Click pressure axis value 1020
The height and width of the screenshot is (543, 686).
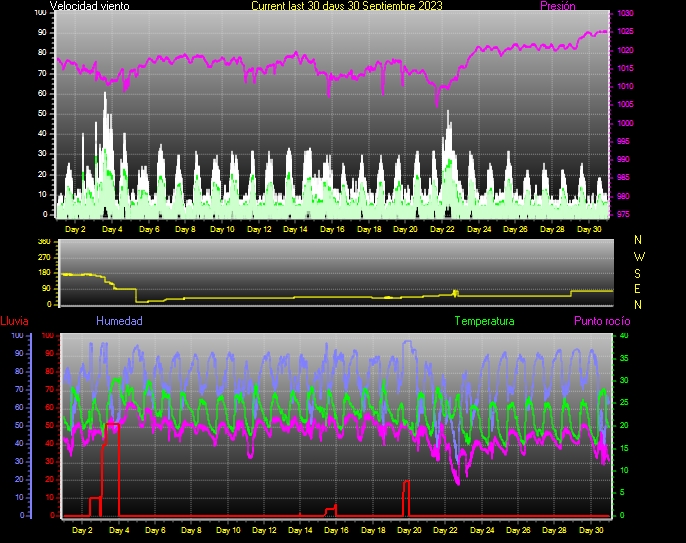(625, 50)
